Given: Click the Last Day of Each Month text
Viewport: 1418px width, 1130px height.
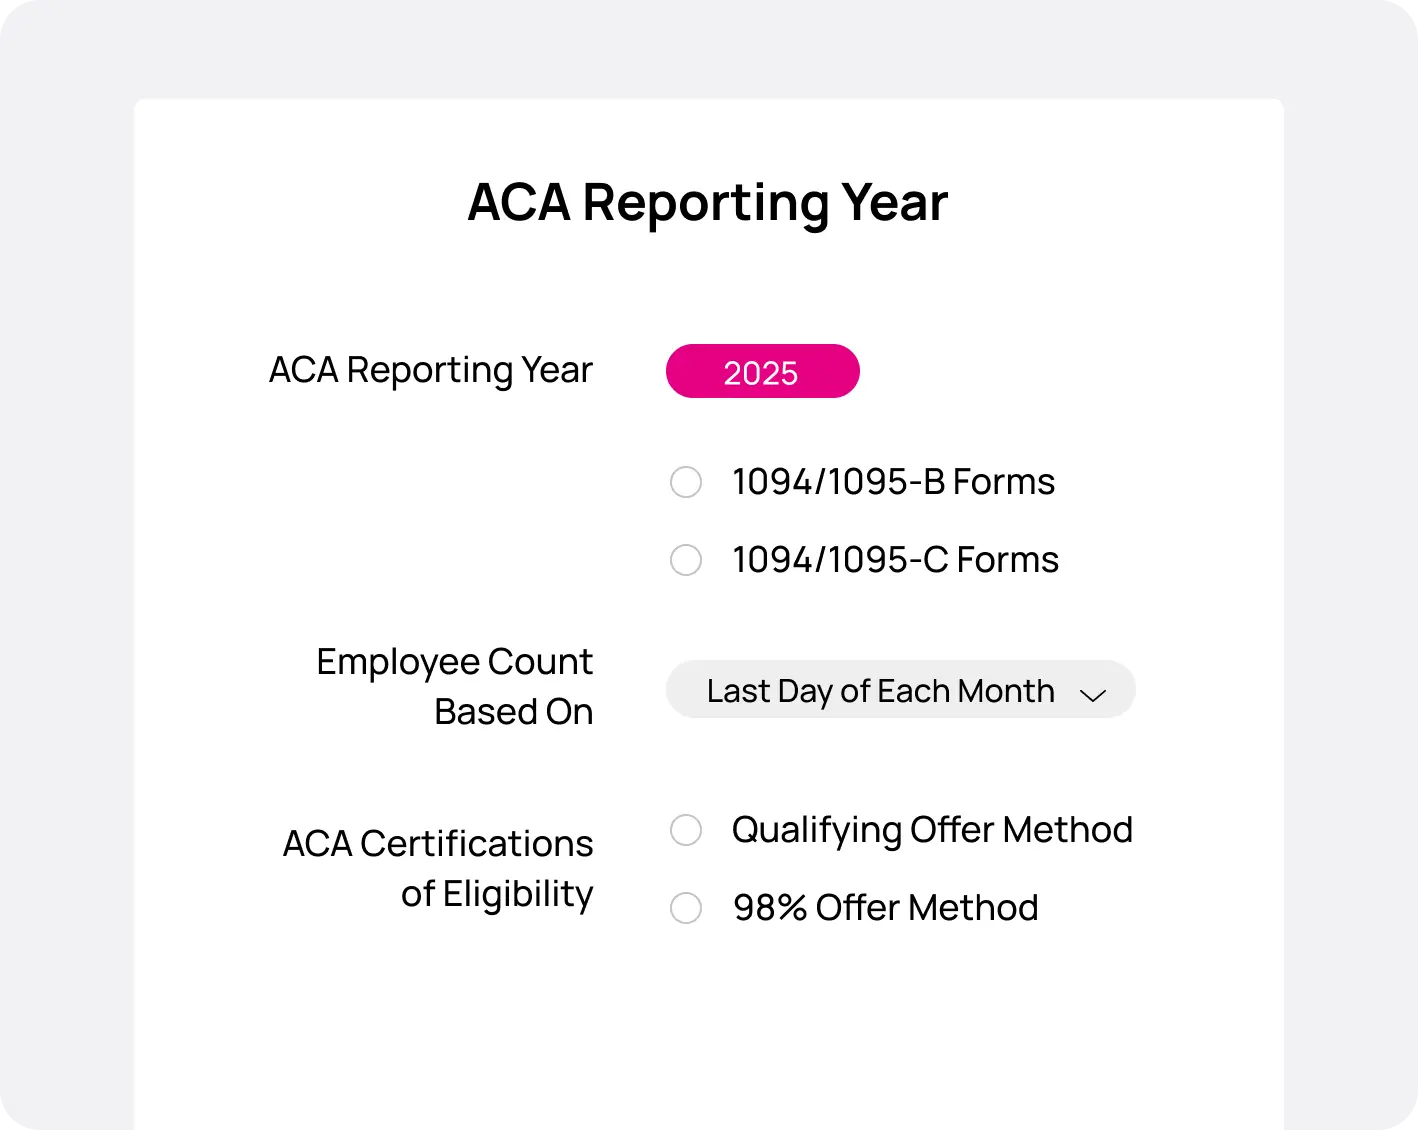Looking at the screenshot, I should (880, 690).
